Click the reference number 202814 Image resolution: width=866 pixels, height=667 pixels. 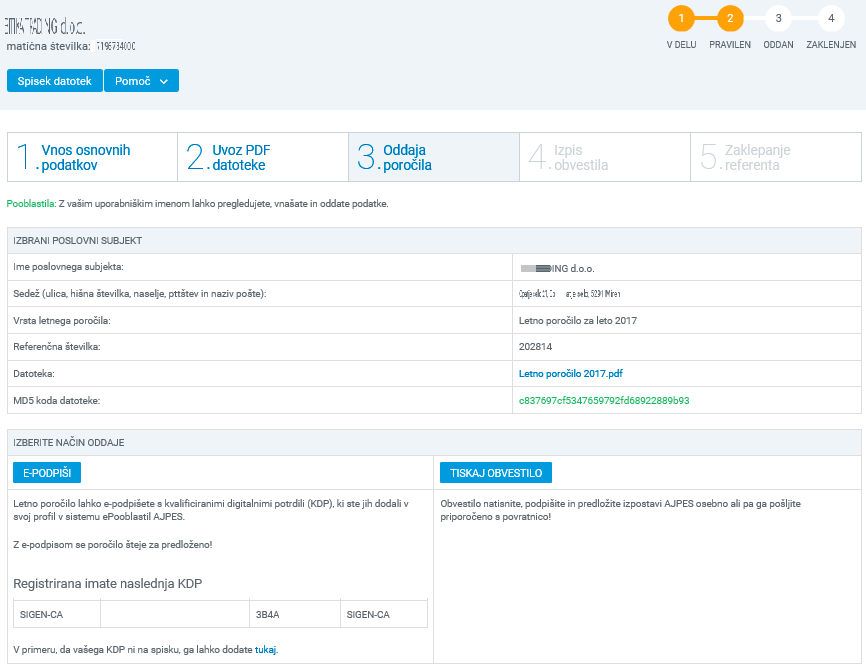[x=536, y=347]
